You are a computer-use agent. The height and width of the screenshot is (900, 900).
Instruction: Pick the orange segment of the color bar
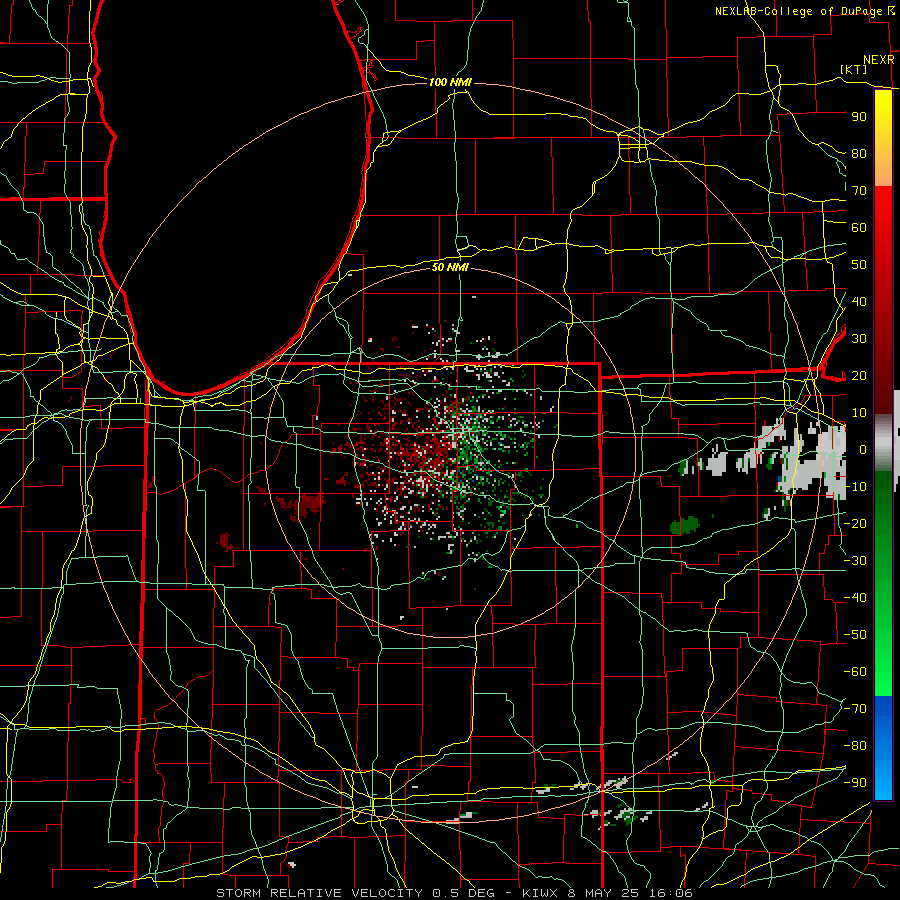pos(883,171)
